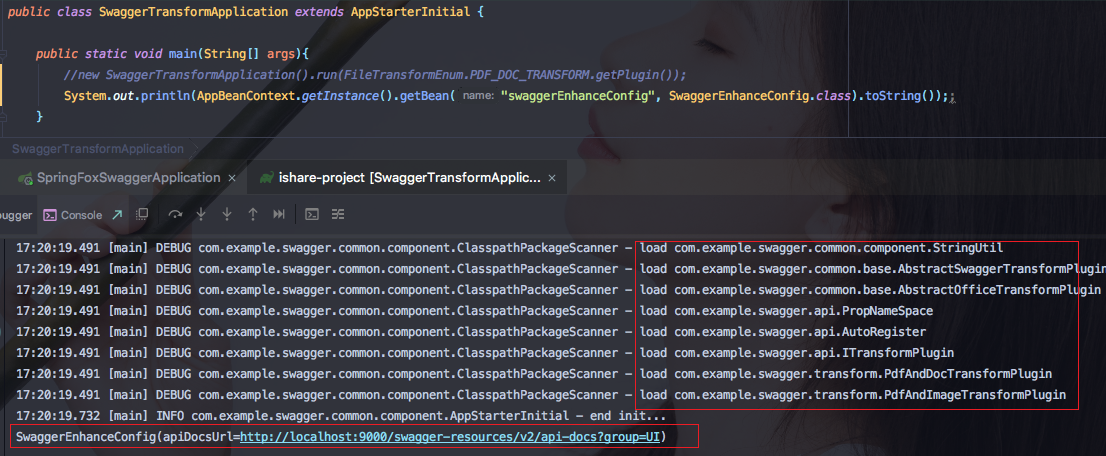The height and width of the screenshot is (456, 1106).
Task: Open the Console tab
Action: pos(73,215)
